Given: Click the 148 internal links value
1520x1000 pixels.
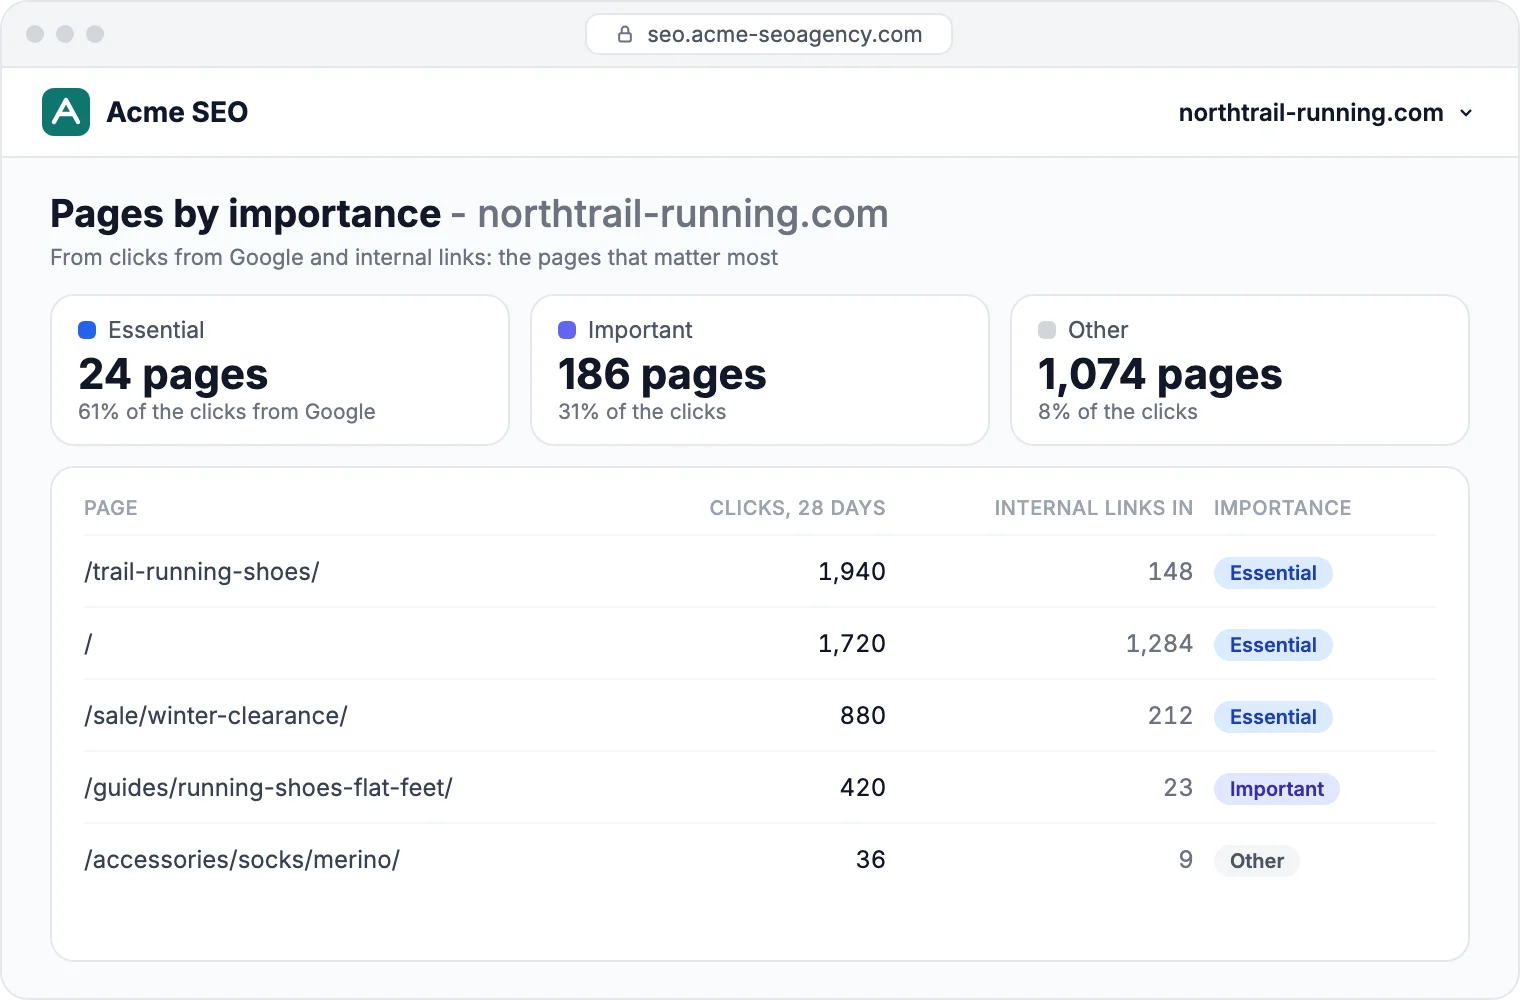Looking at the screenshot, I should pyautogui.click(x=1170, y=572).
